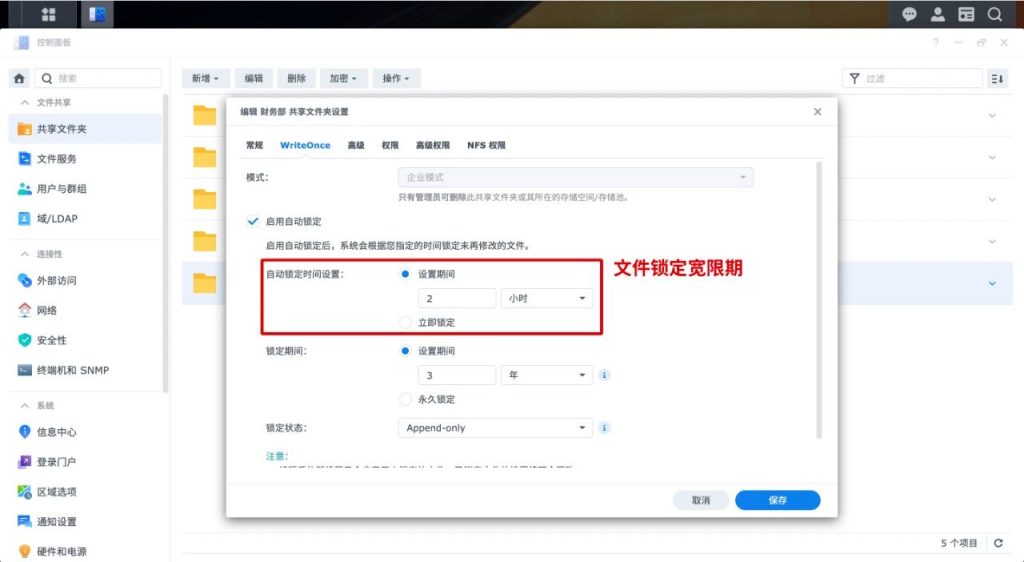Click the 保存 save button
This screenshot has height=562, width=1024.
[x=777, y=501]
